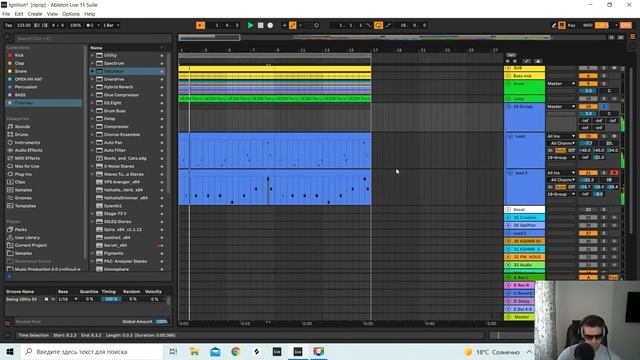Open the Edit menu

[19, 14]
